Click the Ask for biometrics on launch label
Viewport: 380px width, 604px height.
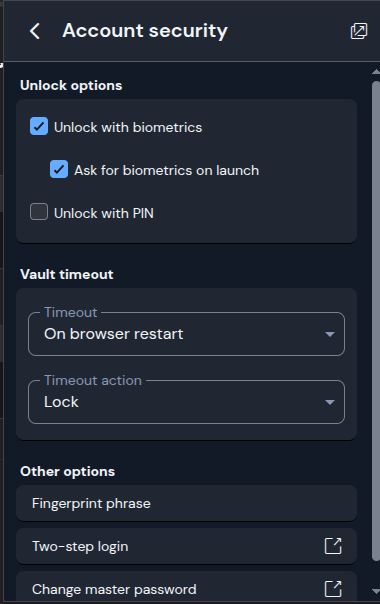(x=166, y=170)
